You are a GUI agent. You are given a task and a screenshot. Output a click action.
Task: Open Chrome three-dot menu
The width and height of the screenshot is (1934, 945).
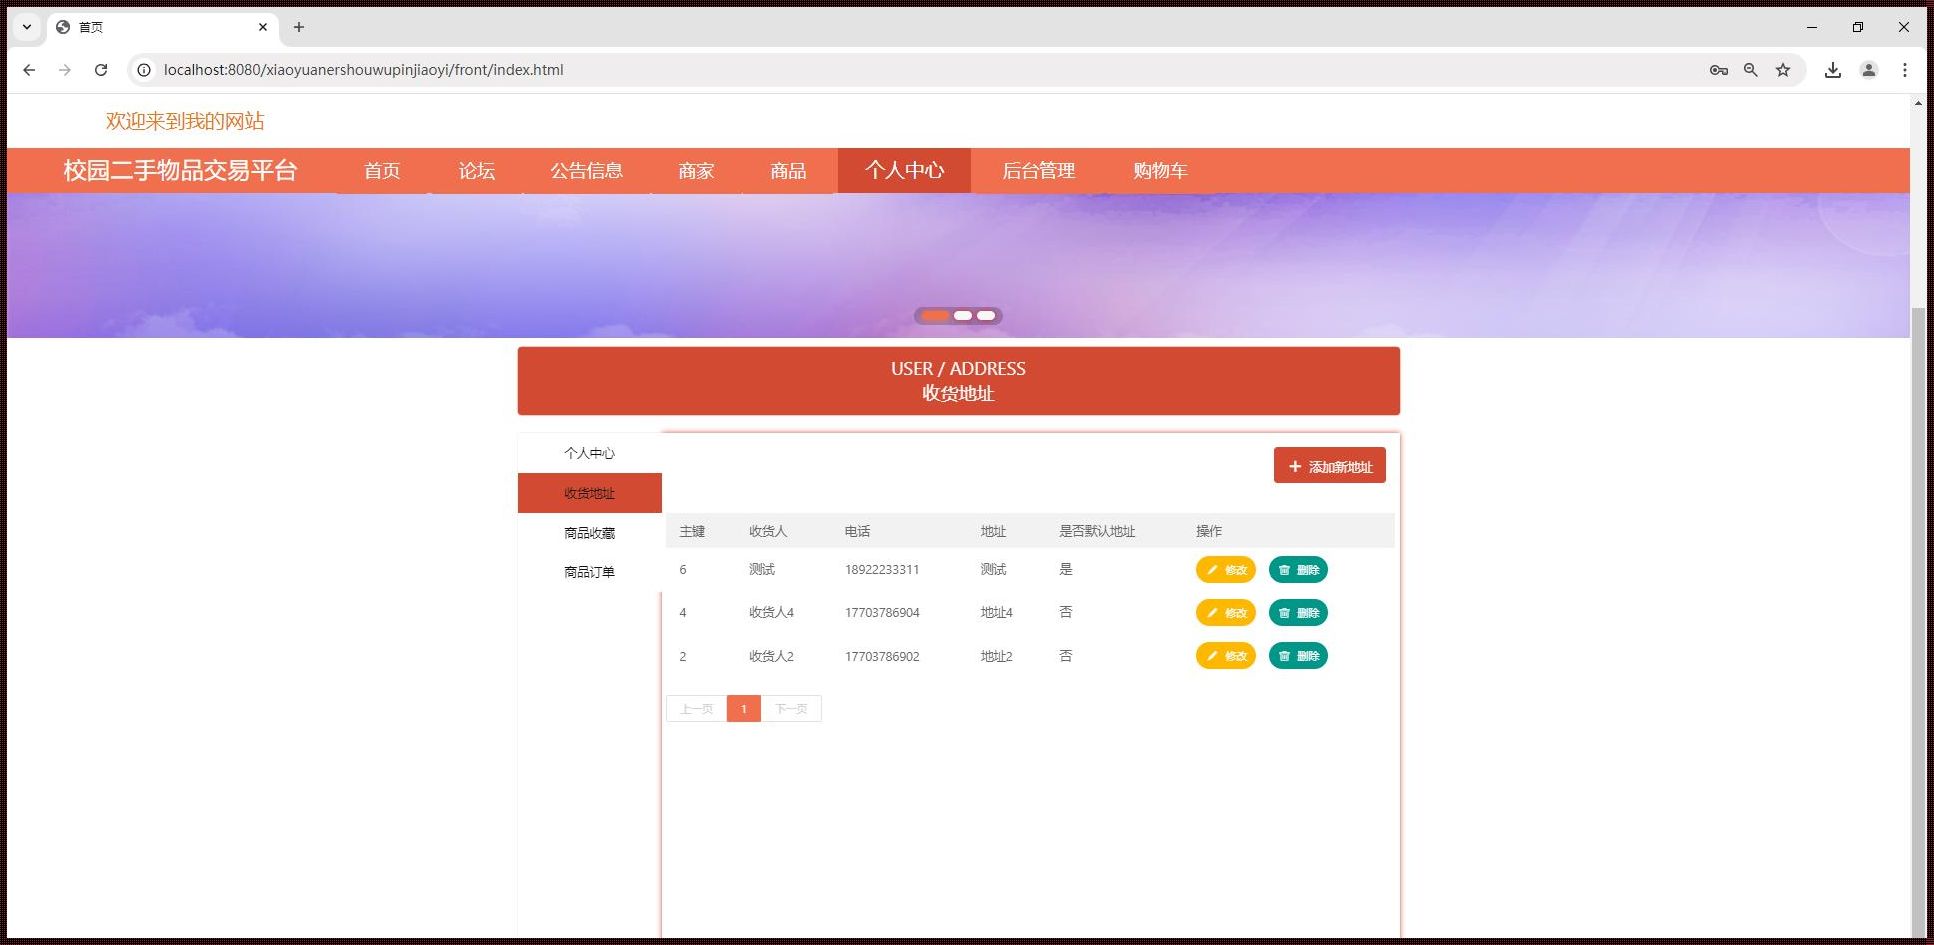[1904, 70]
